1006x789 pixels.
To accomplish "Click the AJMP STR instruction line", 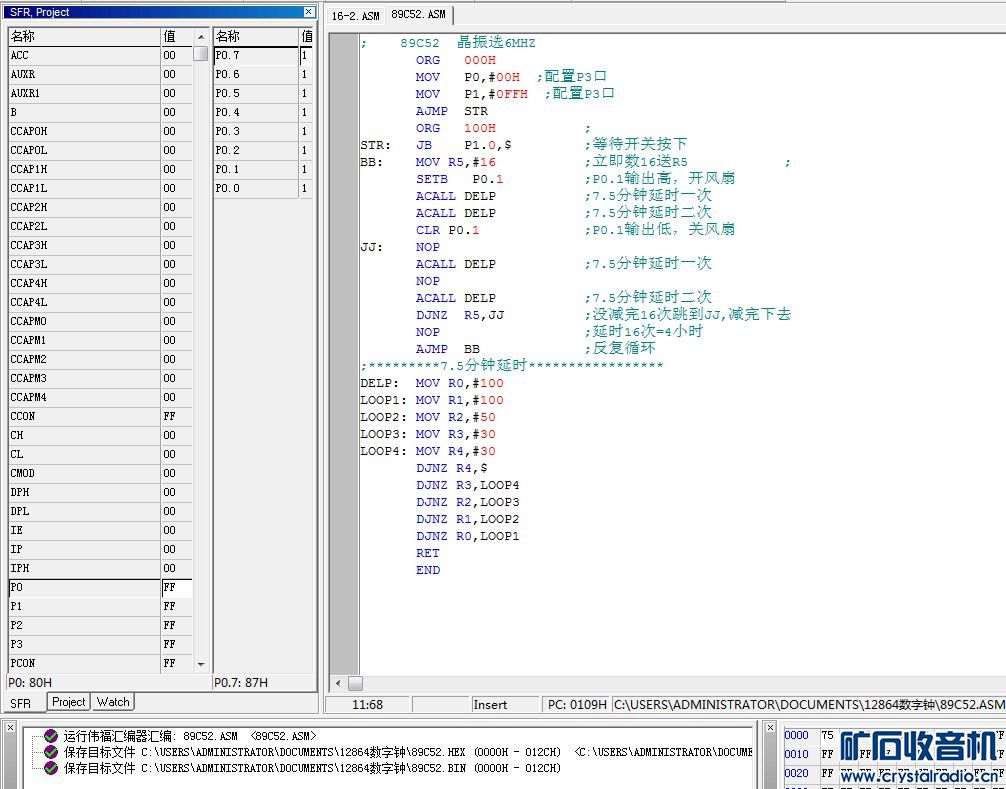I will coord(452,111).
